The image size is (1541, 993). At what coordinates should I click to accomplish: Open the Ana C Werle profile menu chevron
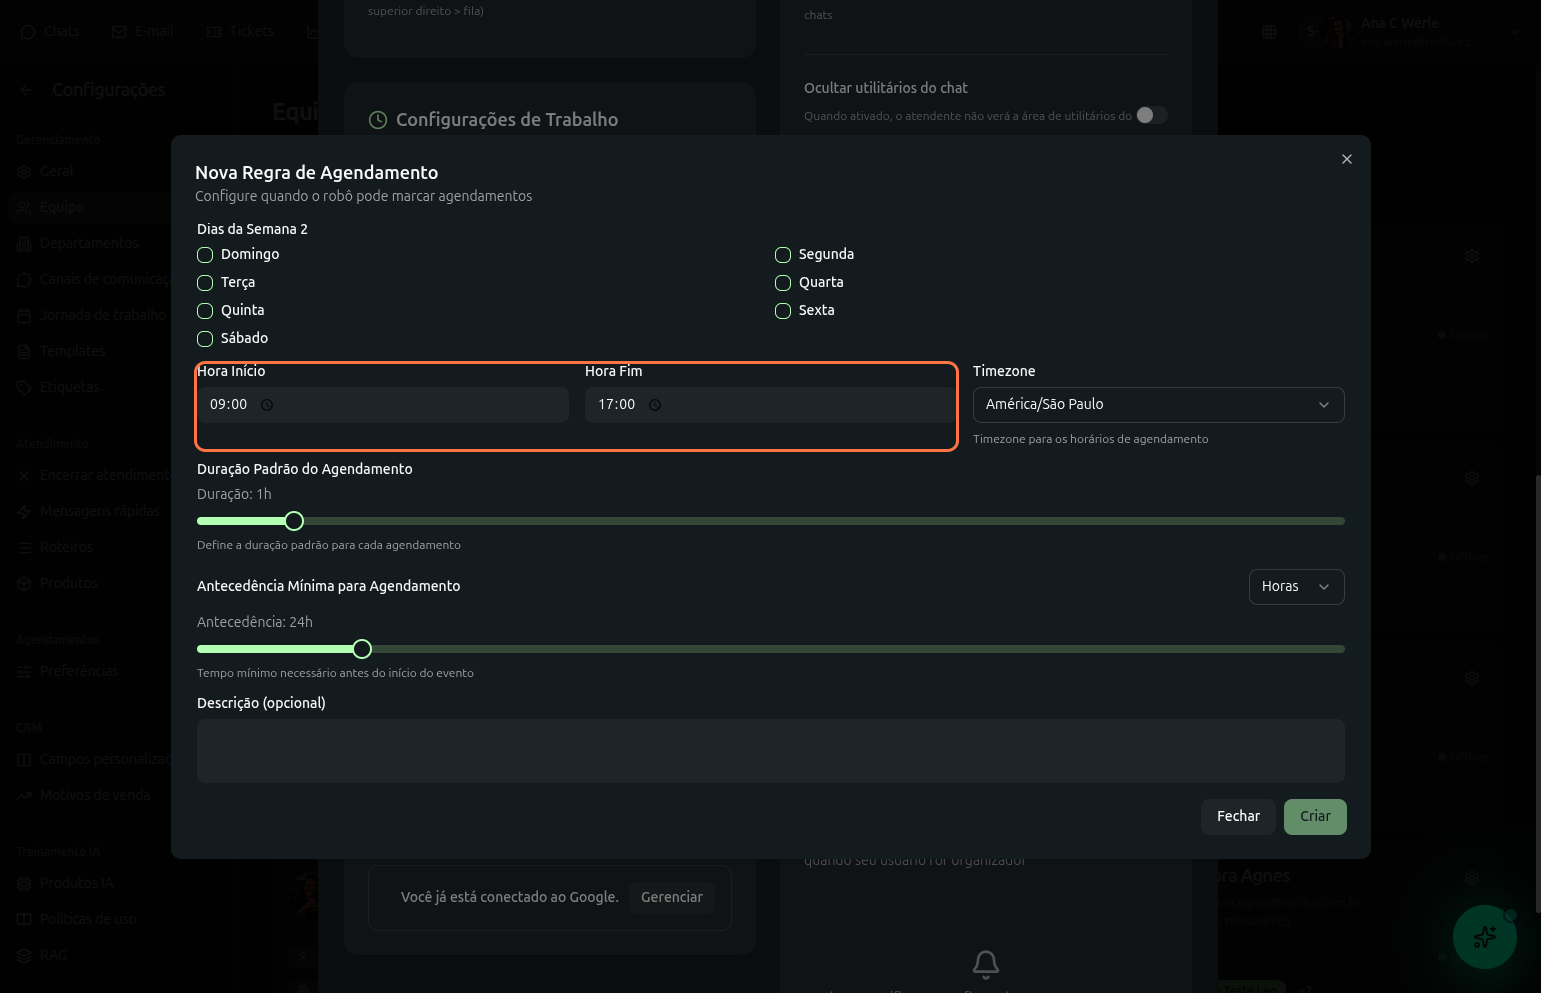[x=1515, y=32]
